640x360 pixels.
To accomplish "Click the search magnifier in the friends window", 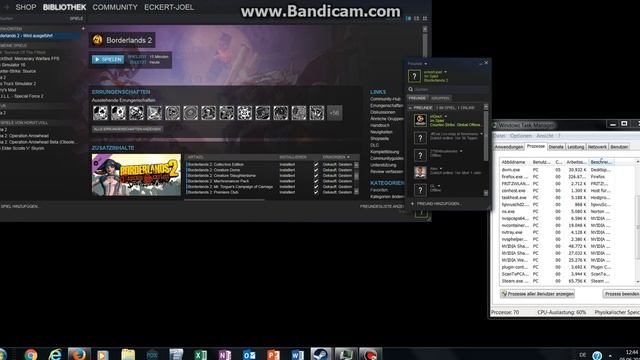I will pyautogui.click(x=411, y=89).
